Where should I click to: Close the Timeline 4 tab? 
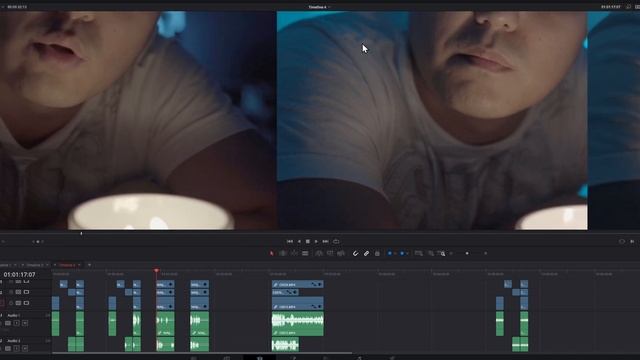[55, 265]
